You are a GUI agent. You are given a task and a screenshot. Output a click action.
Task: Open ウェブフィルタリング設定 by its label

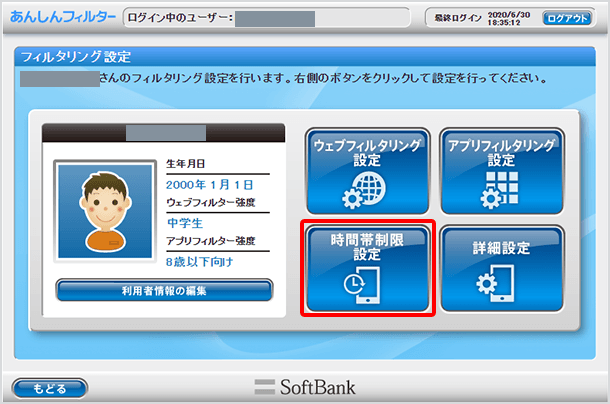pyautogui.click(x=367, y=152)
